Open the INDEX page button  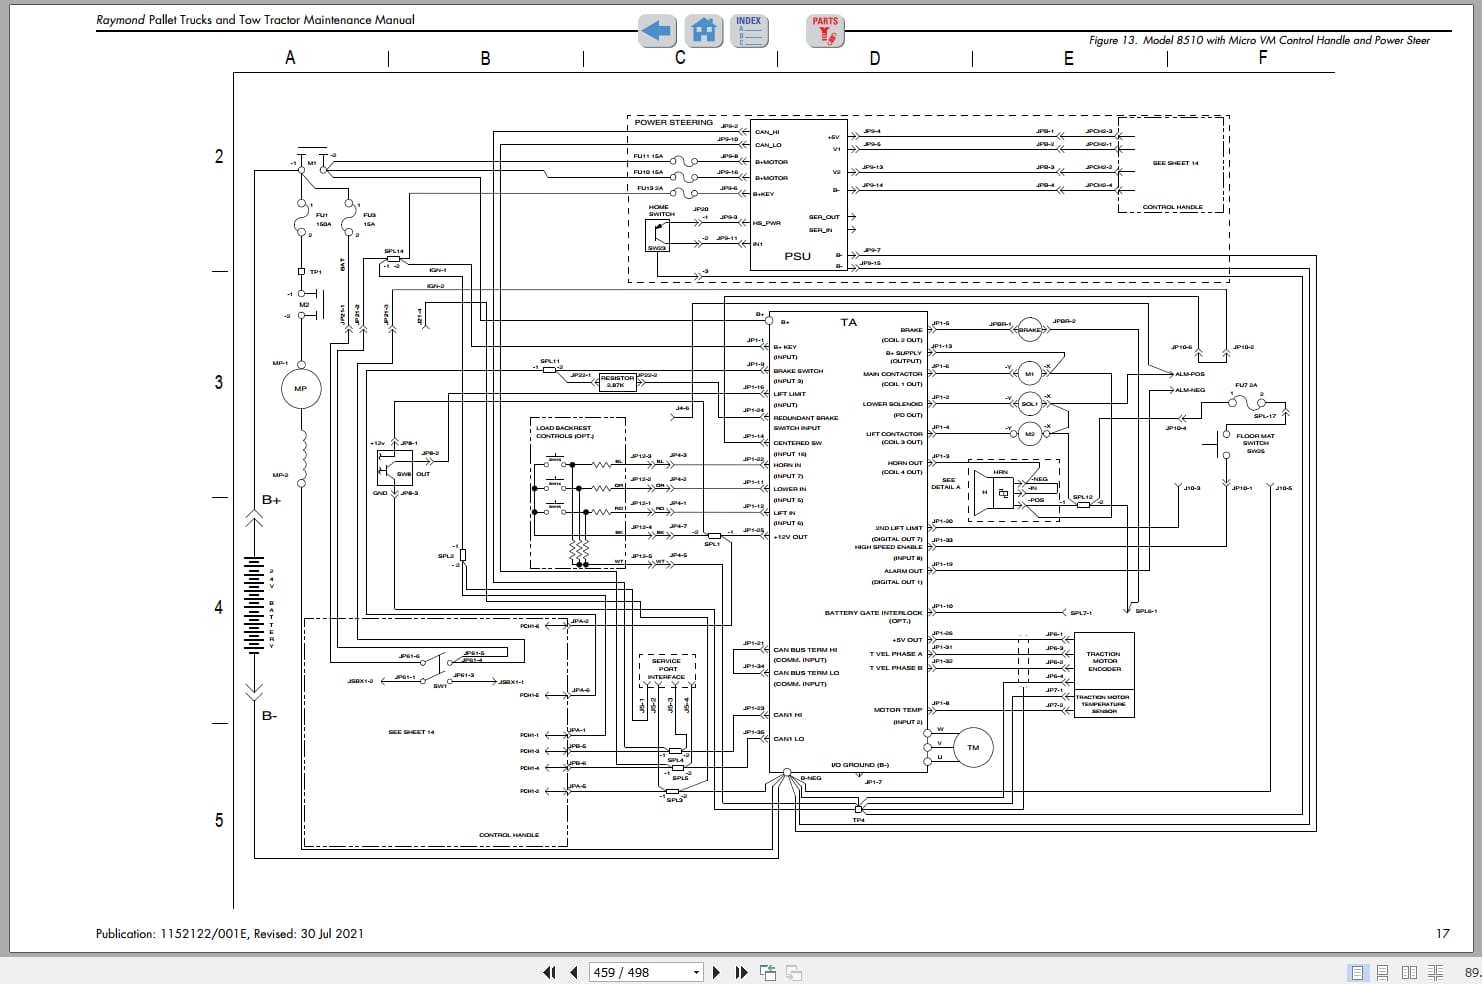(748, 31)
